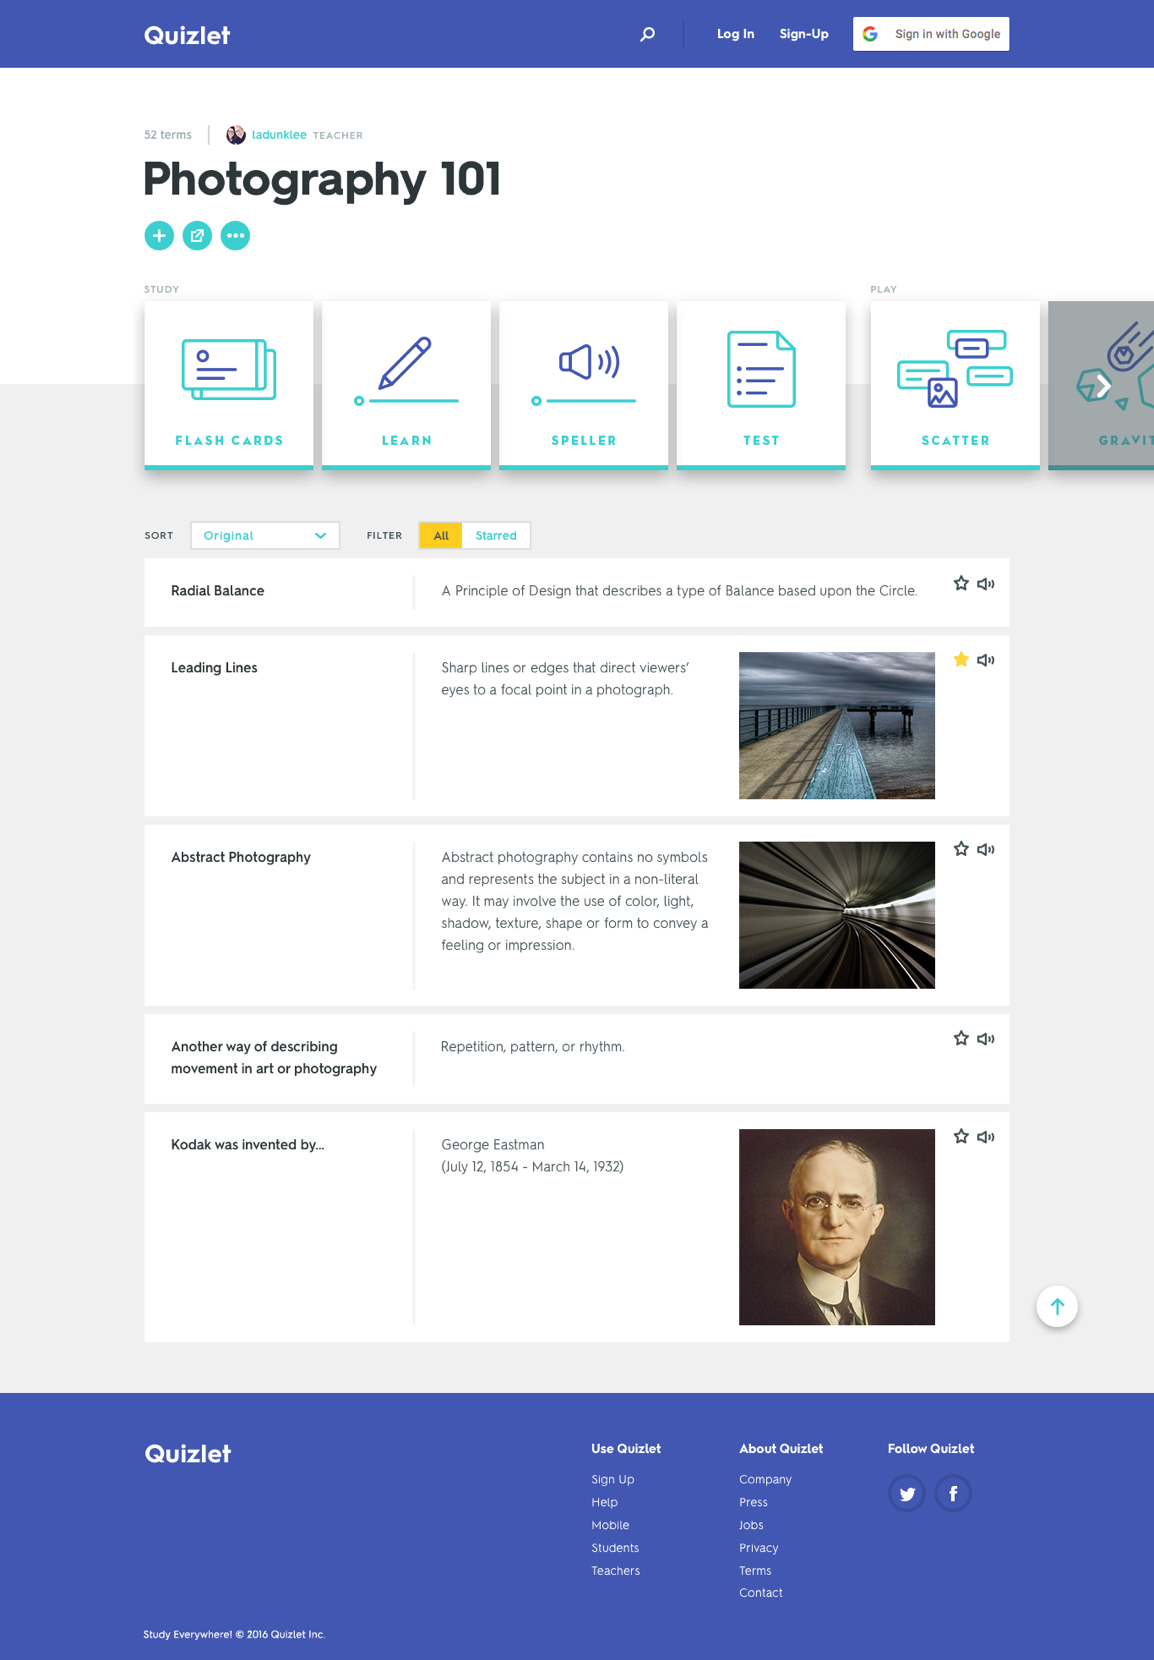
Task: Switch filter to Starred
Action: 496,536
